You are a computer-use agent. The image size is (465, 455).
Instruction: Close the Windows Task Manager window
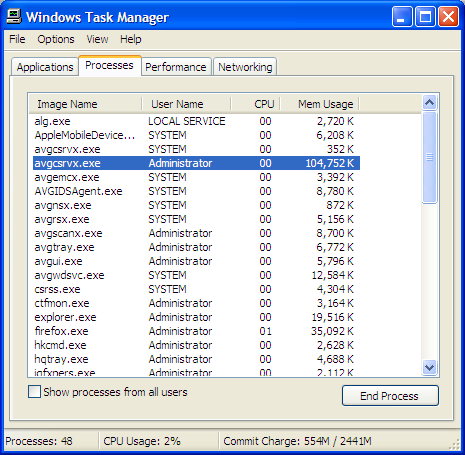tap(448, 17)
